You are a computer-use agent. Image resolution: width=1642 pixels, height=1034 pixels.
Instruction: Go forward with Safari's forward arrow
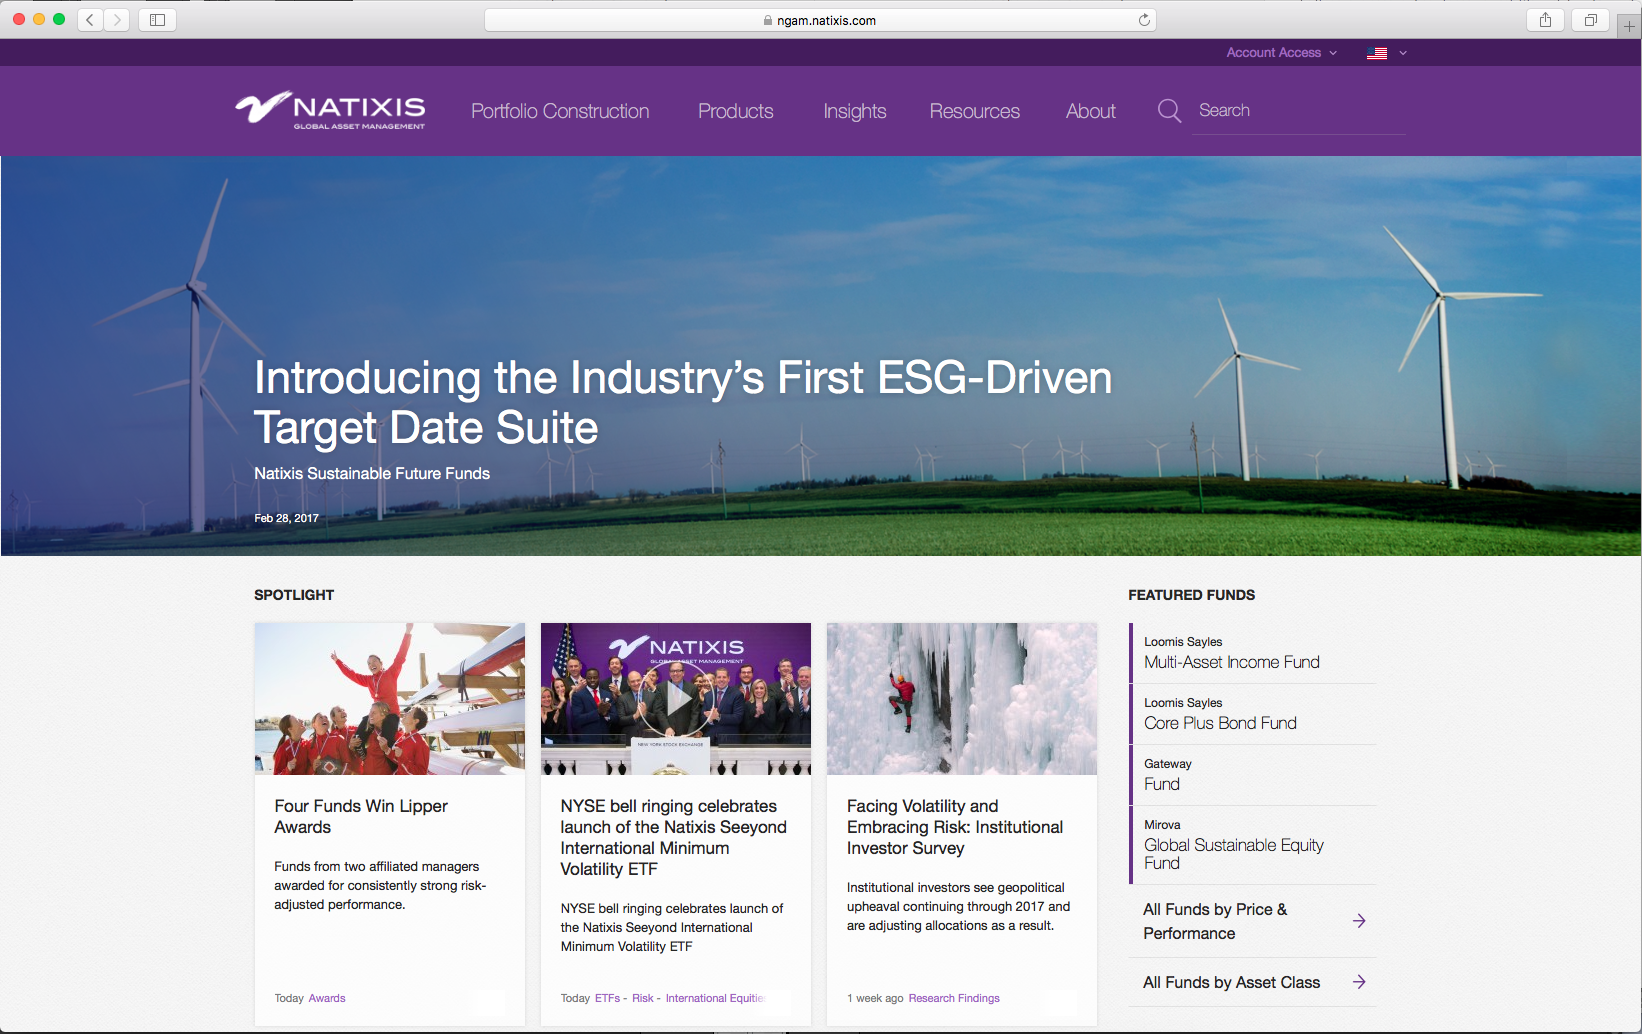117,20
